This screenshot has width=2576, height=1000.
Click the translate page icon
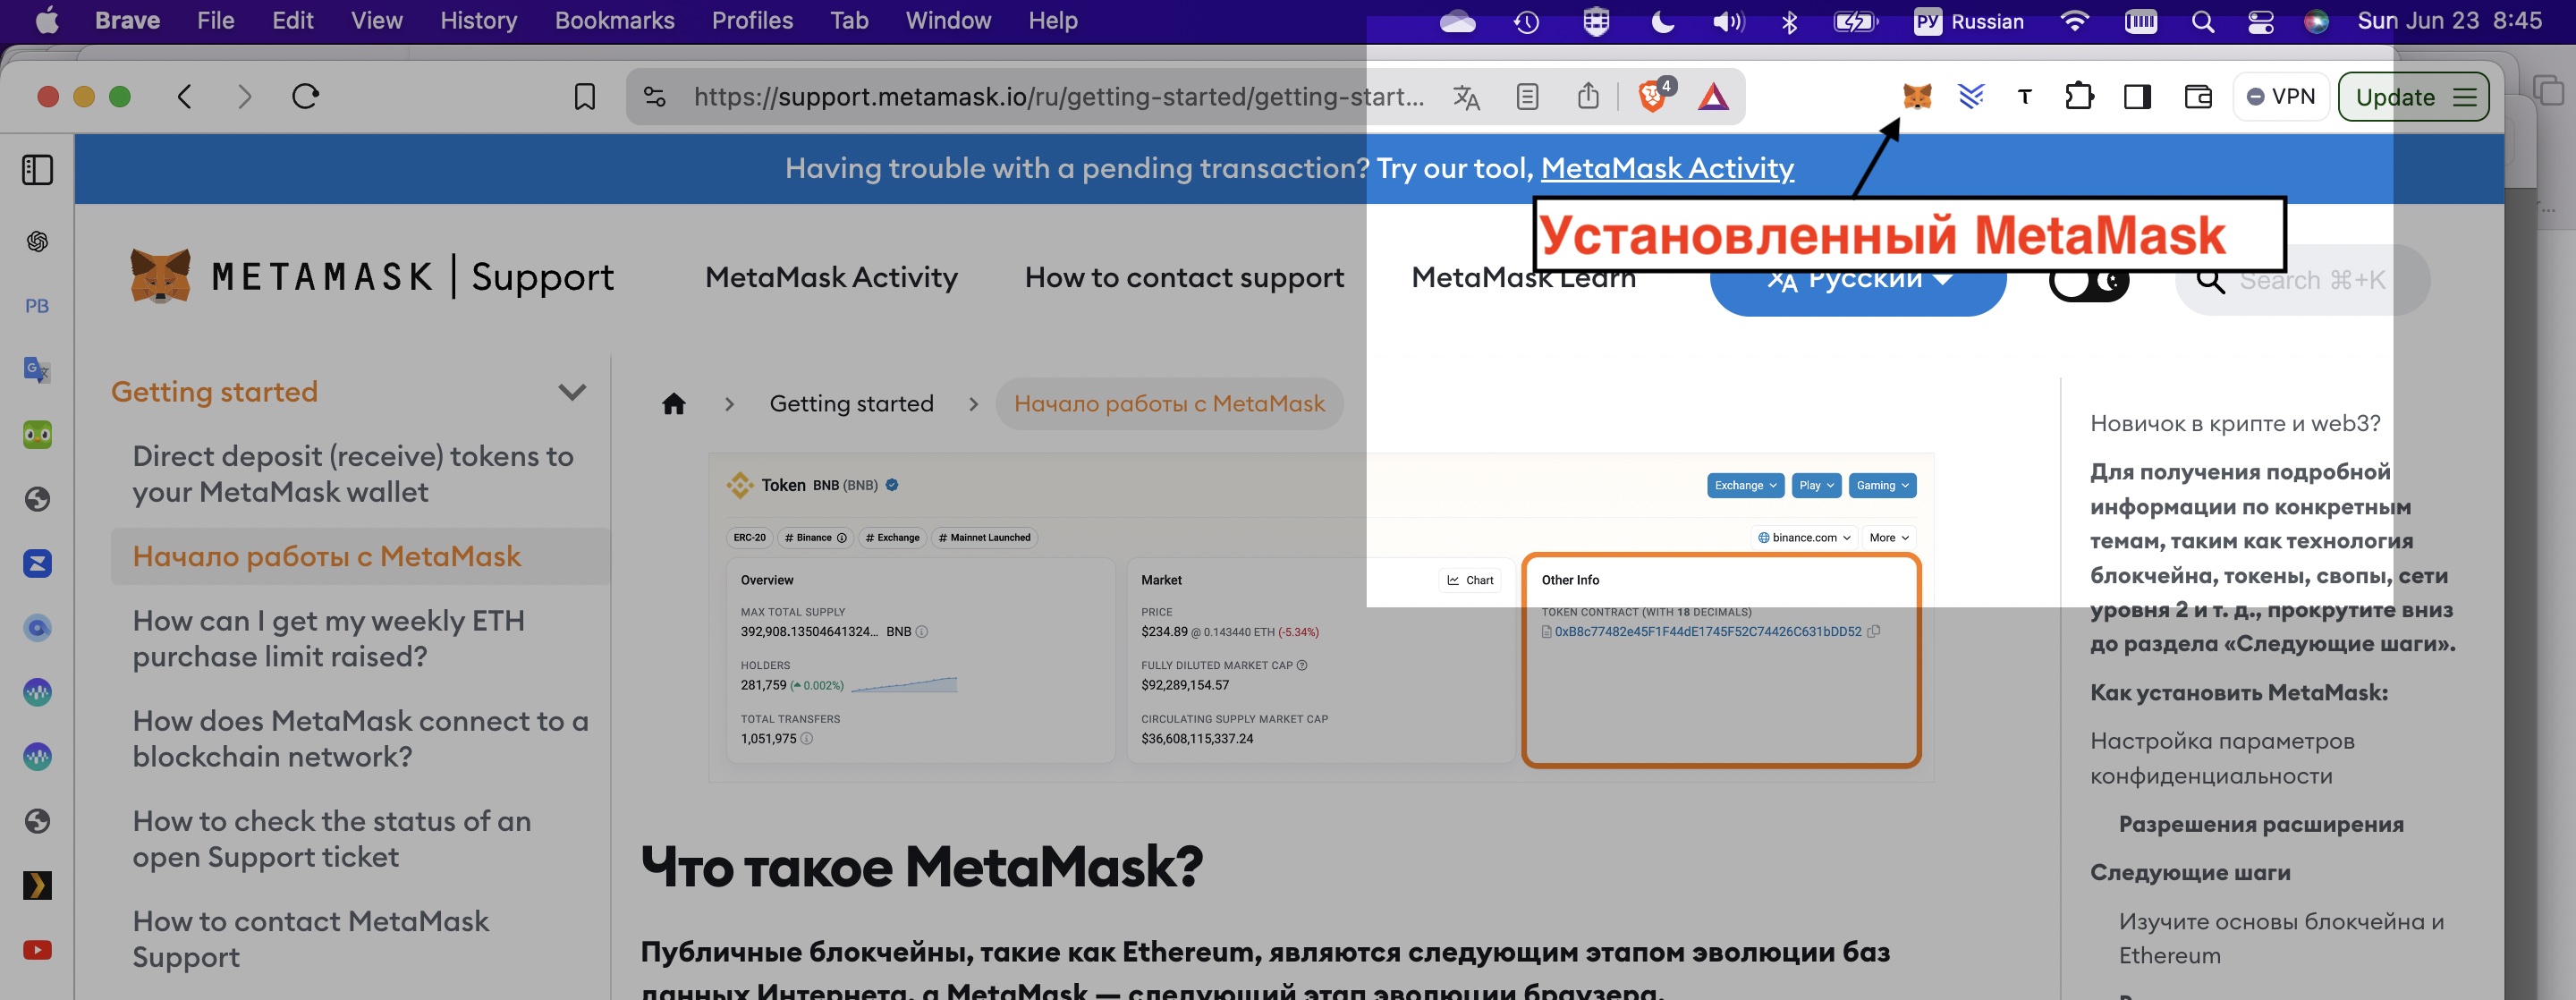click(x=1466, y=96)
